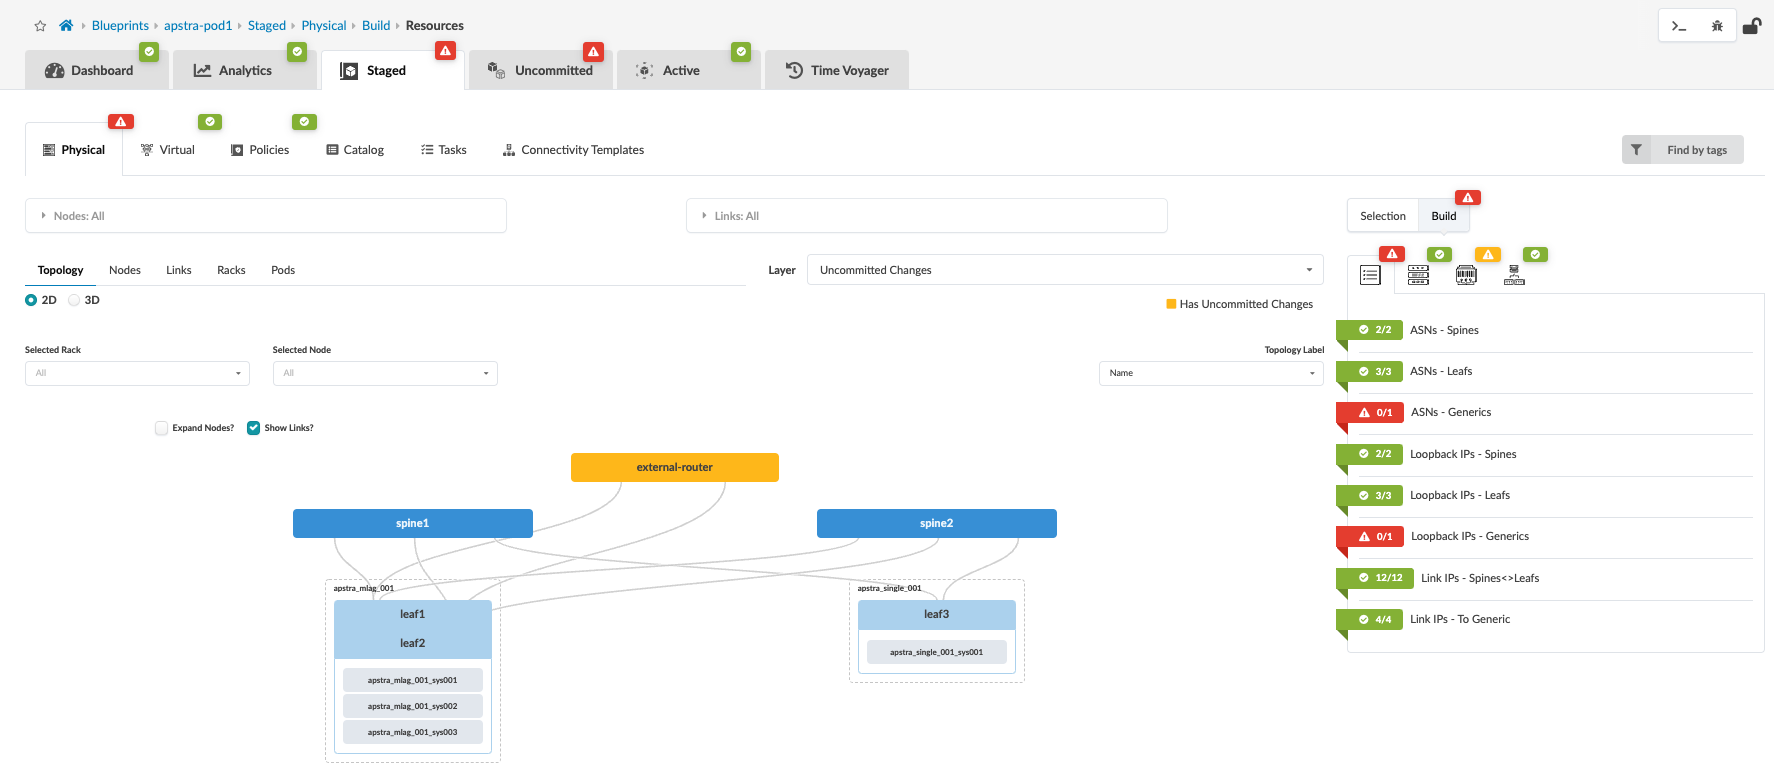The height and width of the screenshot is (783, 1774).
Task: Switch to the Links view tab
Action: coord(179,270)
